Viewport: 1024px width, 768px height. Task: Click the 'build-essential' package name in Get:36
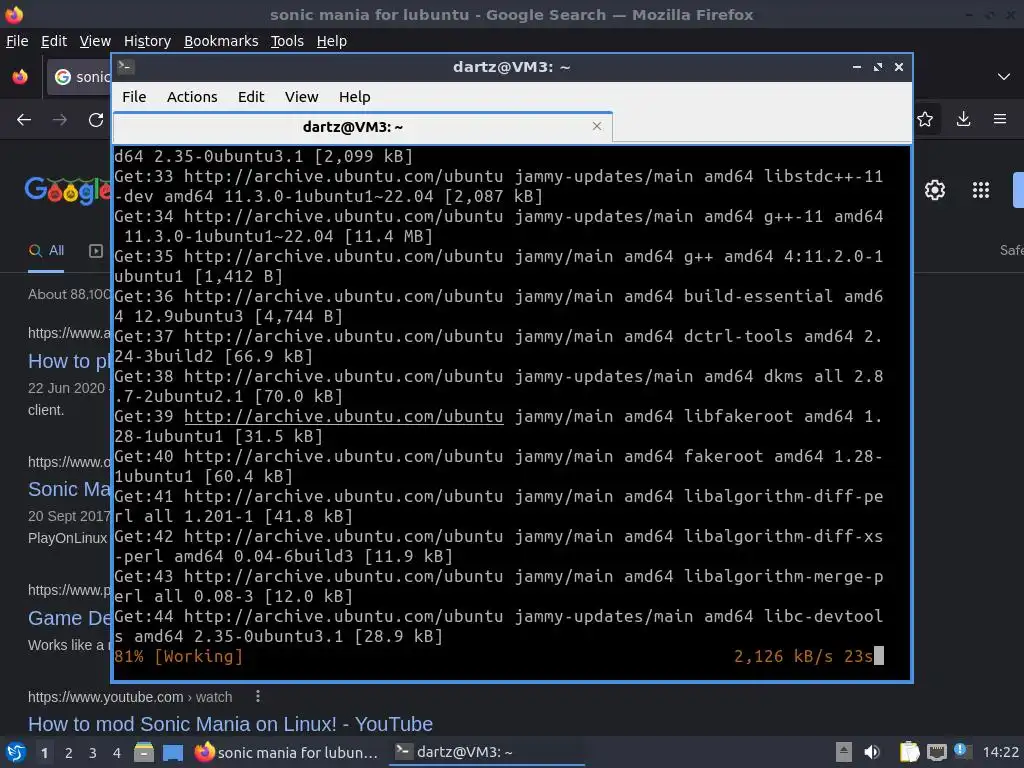(x=758, y=296)
